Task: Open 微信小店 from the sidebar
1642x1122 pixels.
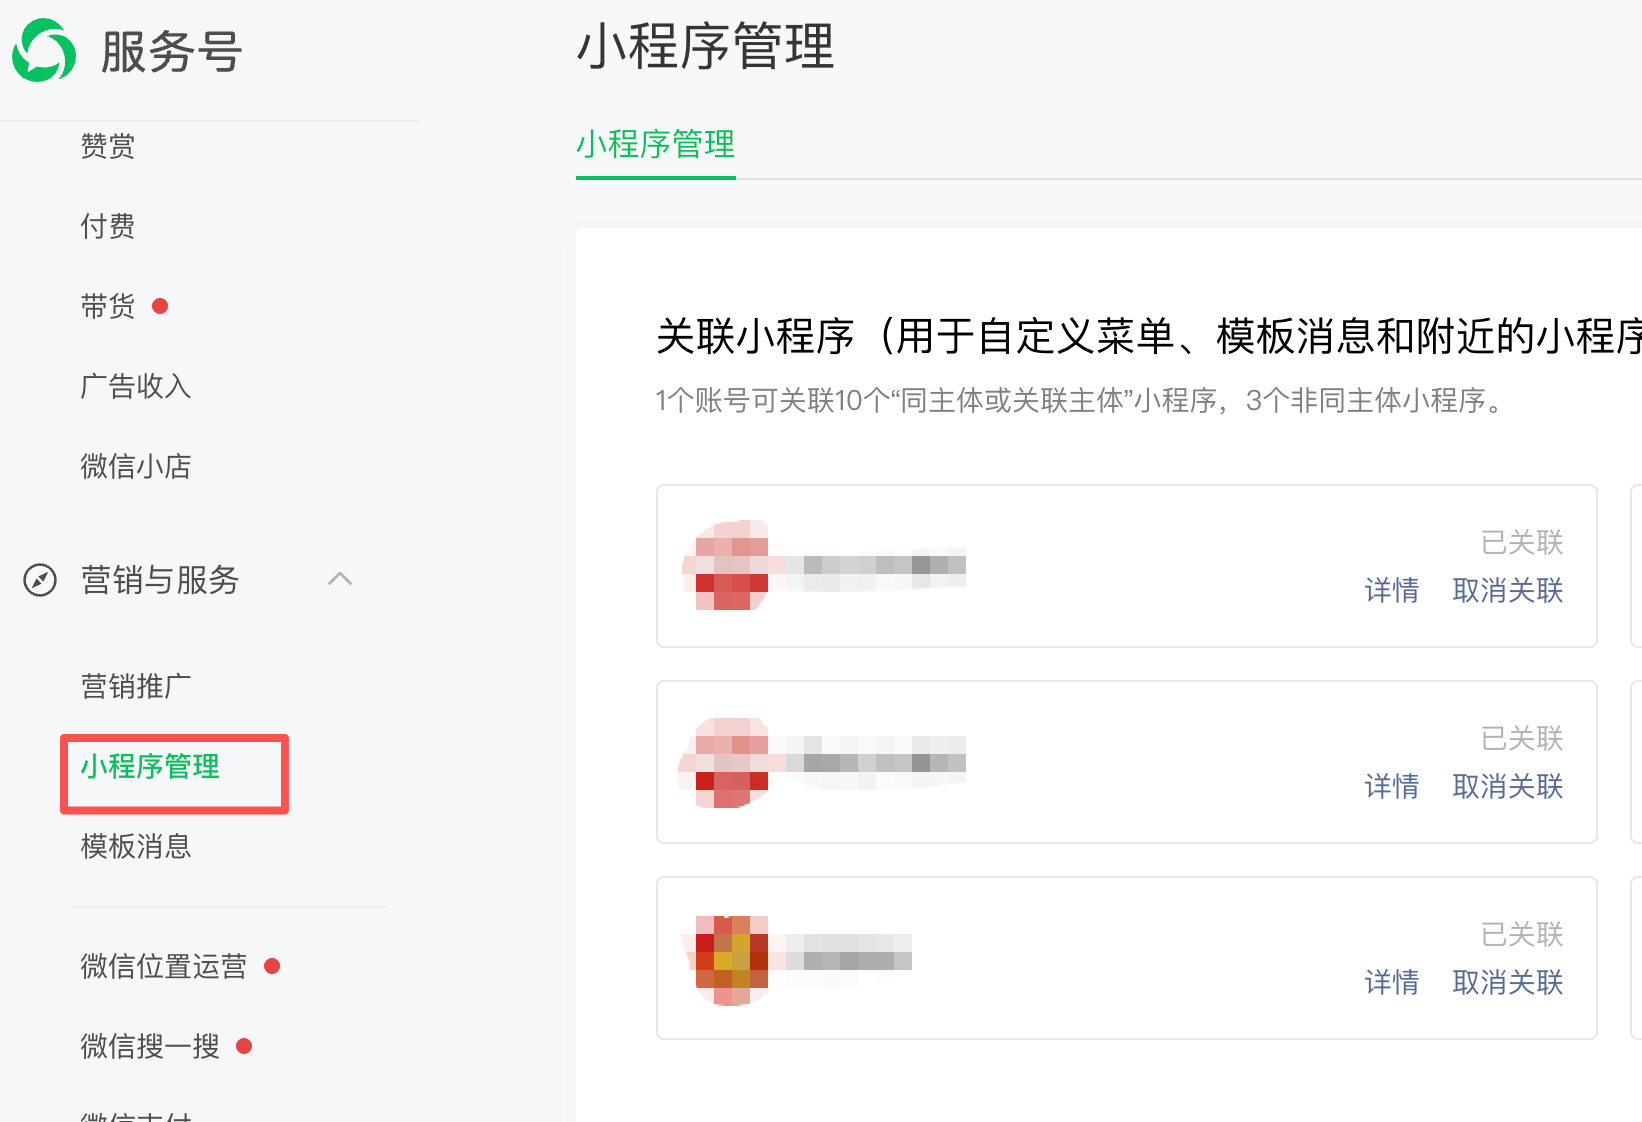Action: click(x=136, y=466)
